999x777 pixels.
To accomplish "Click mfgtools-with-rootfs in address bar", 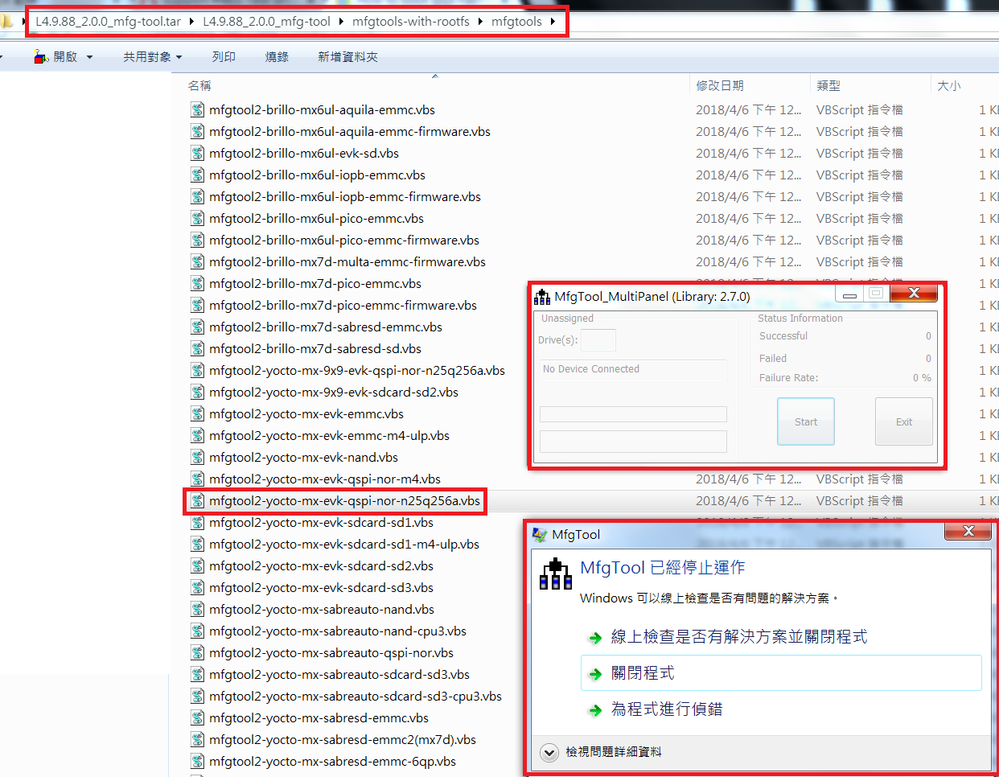I will point(411,22).
